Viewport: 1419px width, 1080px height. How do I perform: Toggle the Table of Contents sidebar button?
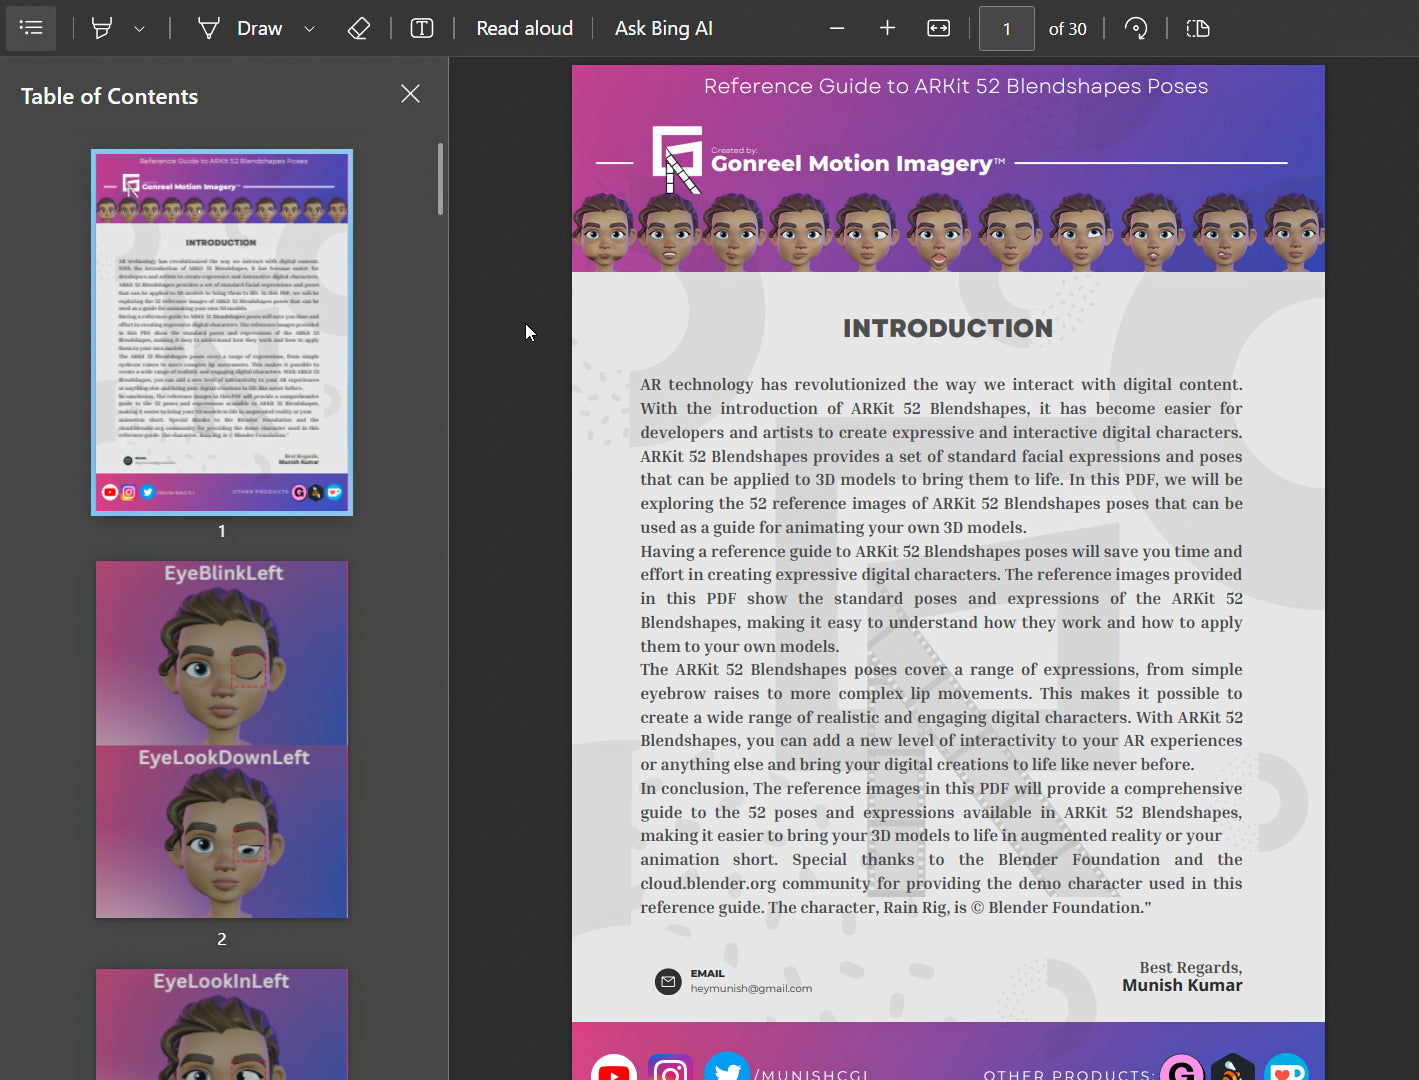(x=31, y=28)
